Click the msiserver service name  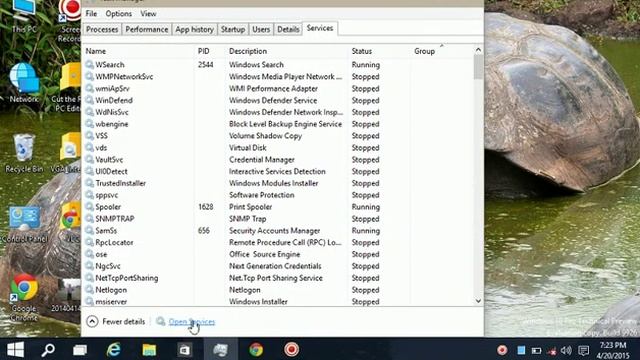(111, 302)
